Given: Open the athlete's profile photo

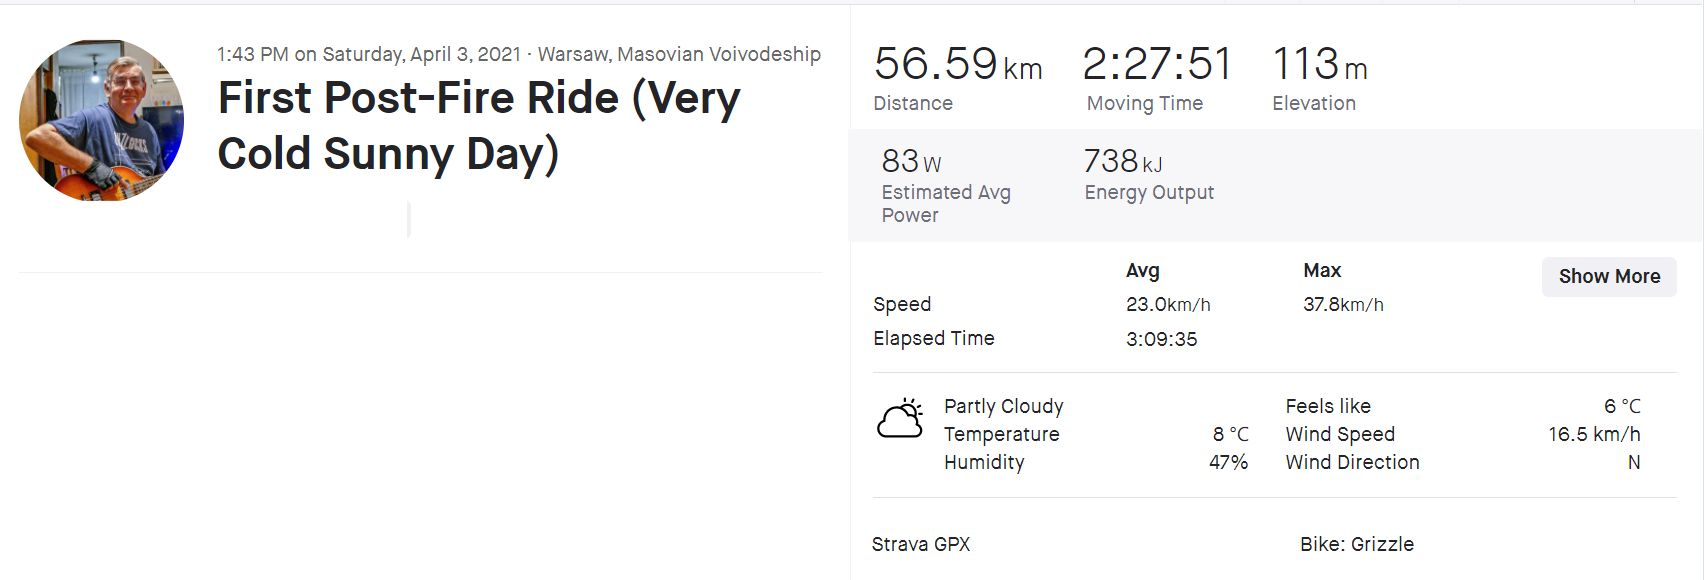Looking at the screenshot, I should (101, 121).
